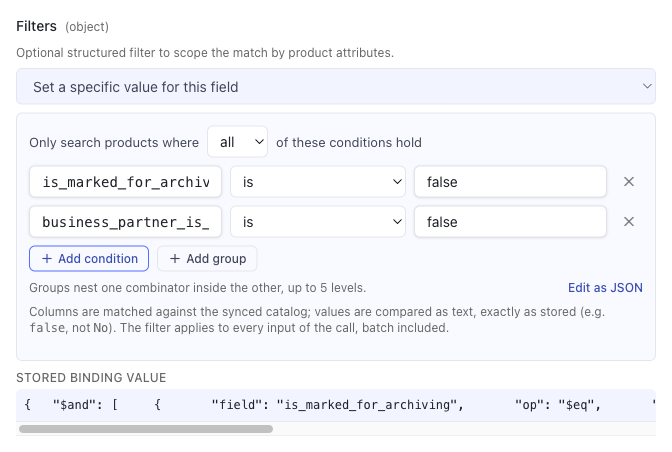Click the 'Optional structured filter' description text
The height and width of the screenshot is (452, 672).
pos(205,53)
